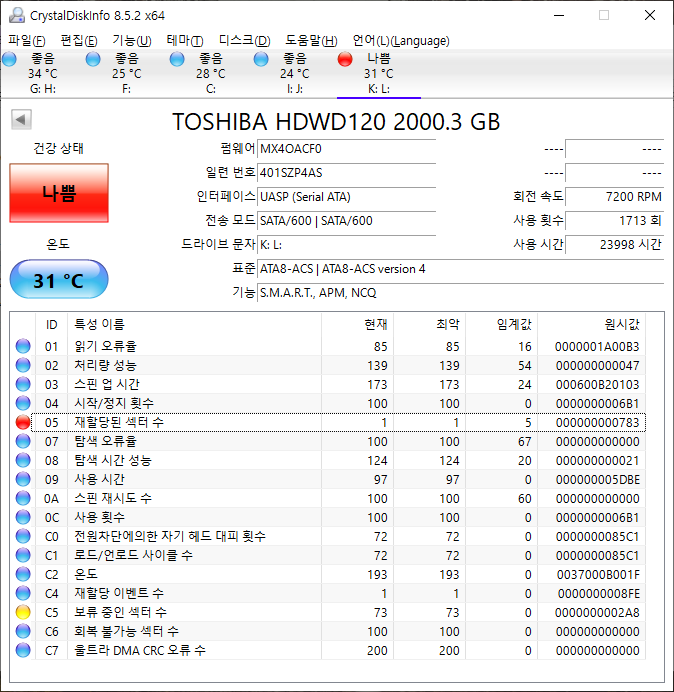Click the blue status icon on row 09
The image size is (674, 692).
(x=23, y=479)
